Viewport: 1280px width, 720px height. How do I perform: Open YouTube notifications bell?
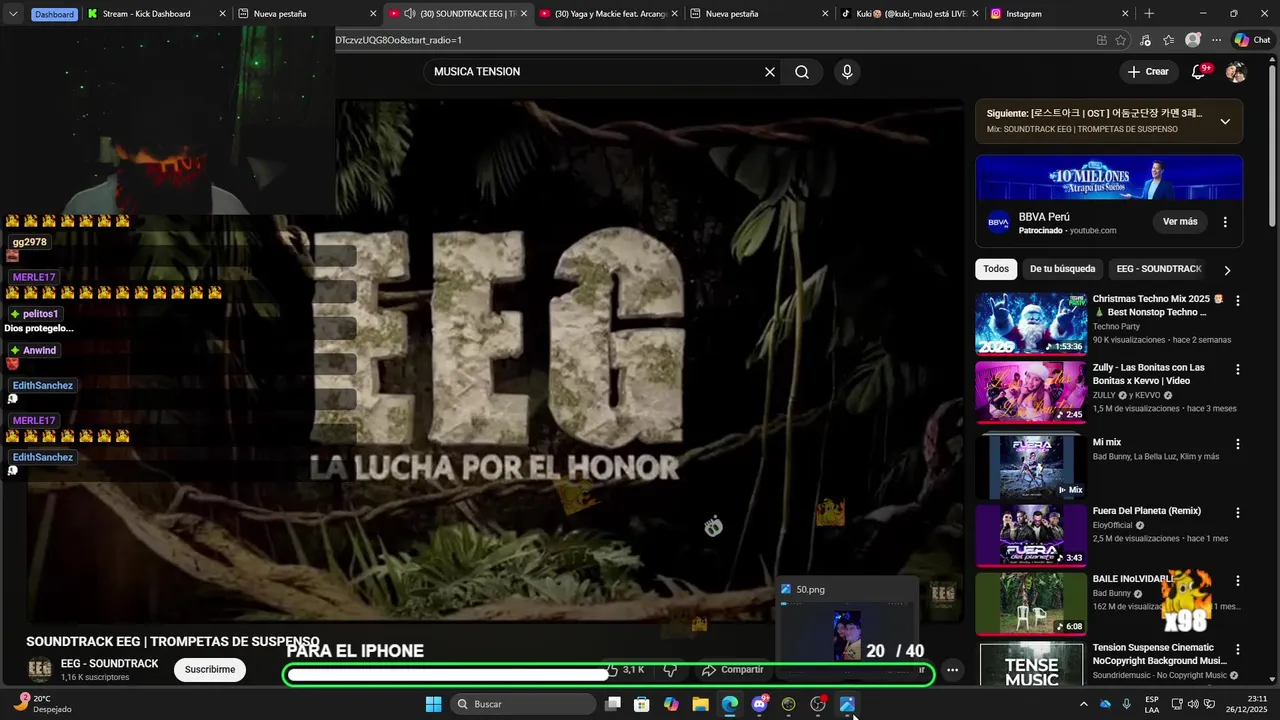(1199, 72)
